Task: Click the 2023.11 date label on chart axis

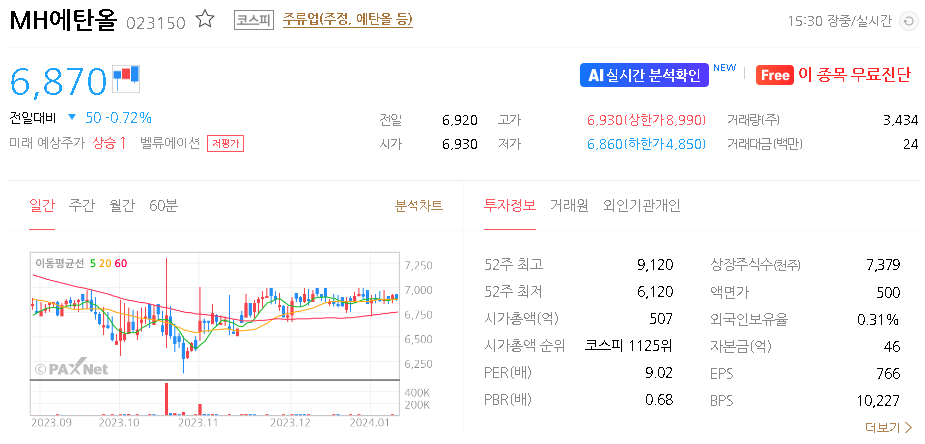Action: [199, 423]
